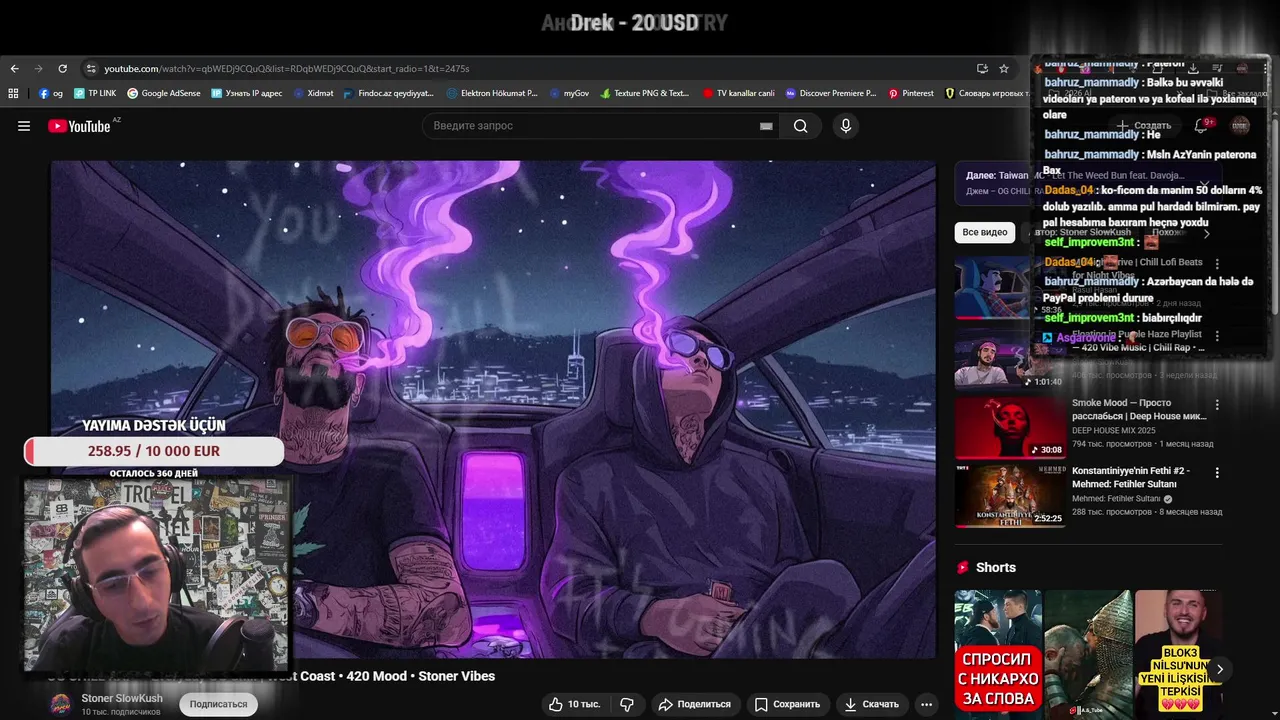This screenshot has height=720, width=1280.
Task: Go forward with the browser forward arrow
Action: click(x=38, y=68)
